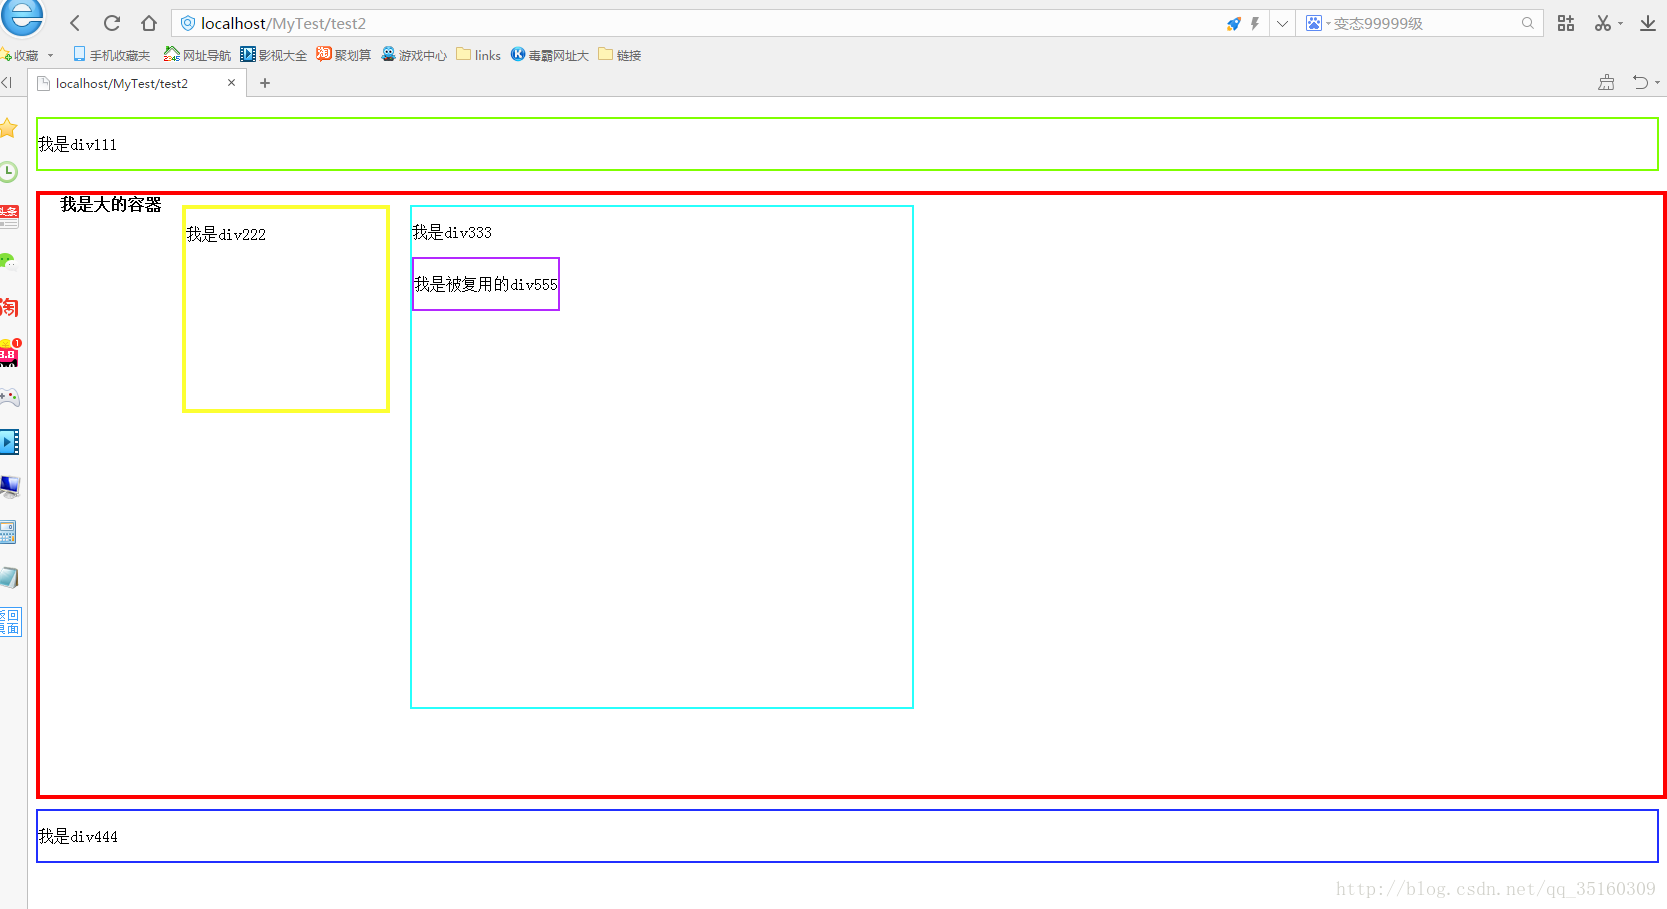Click the 我是div333 text
The height and width of the screenshot is (909, 1667).
[x=452, y=233]
